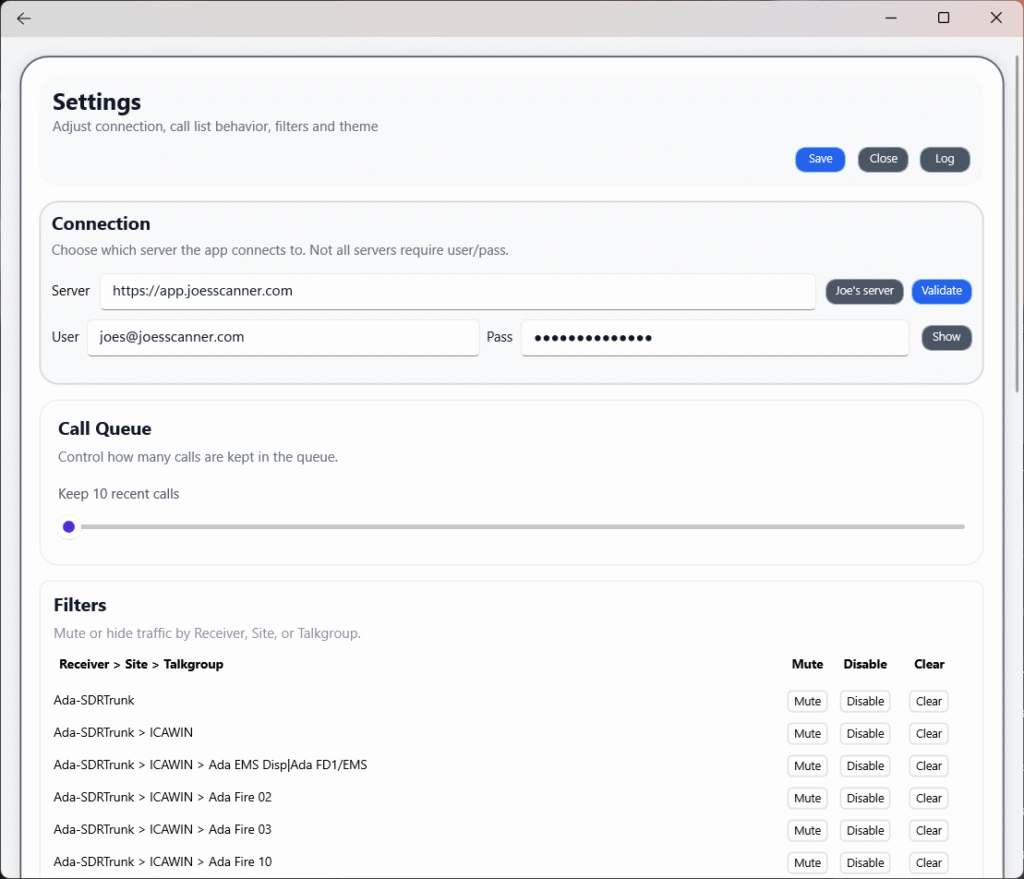The width and height of the screenshot is (1024, 879).
Task: Clear filter for Ada EMS Disp talkgroup
Action: click(x=928, y=766)
